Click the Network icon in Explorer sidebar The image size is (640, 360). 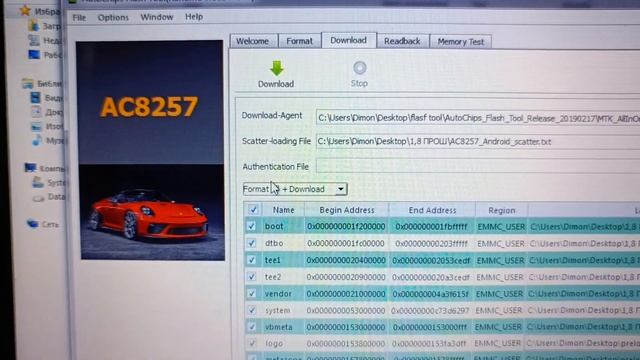point(32,224)
